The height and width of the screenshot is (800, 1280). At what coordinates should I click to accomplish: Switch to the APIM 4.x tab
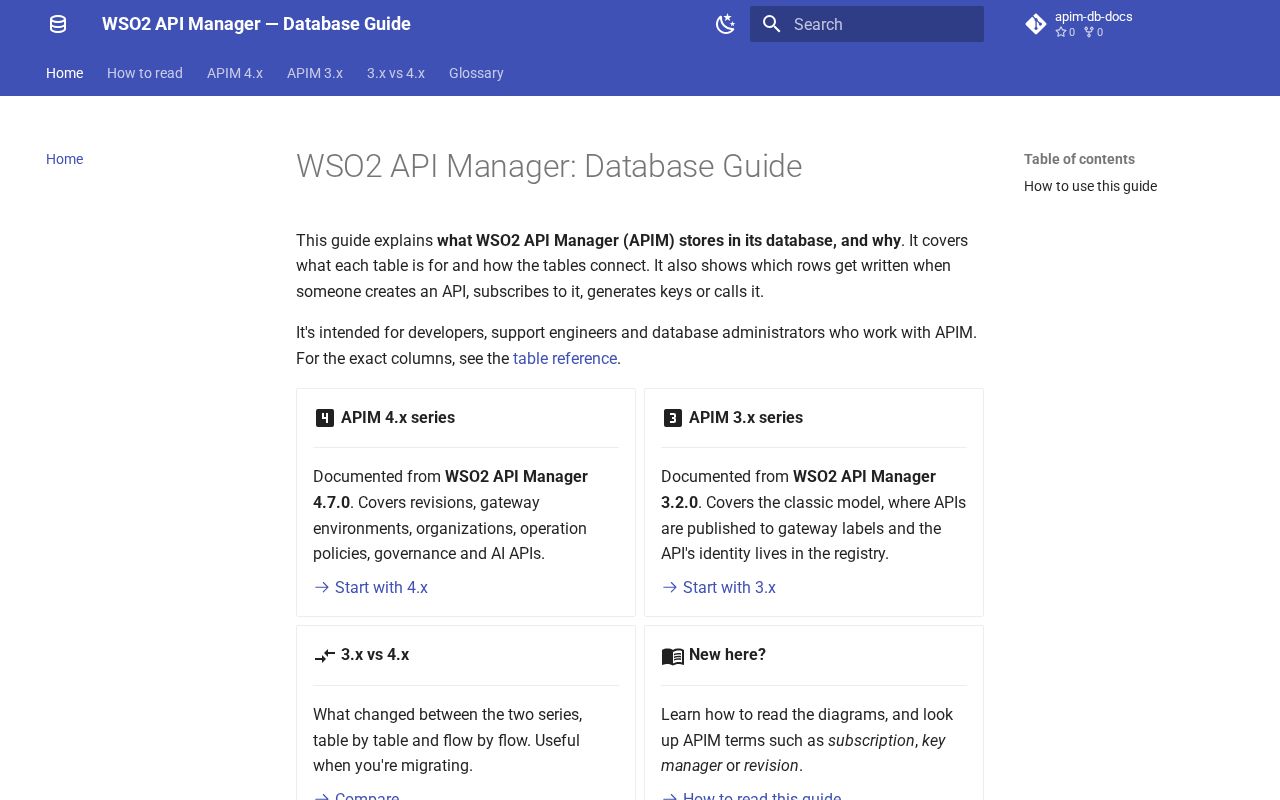click(235, 73)
